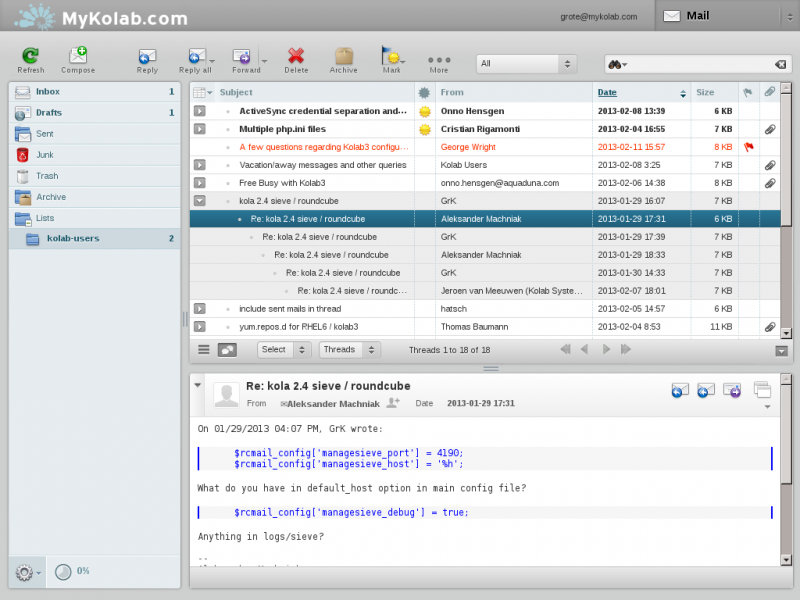800x600 pixels.
Task: Click reply-all icon in message preview header
Action: click(x=706, y=390)
